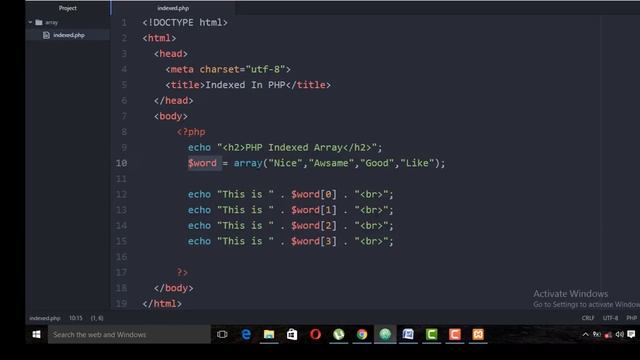The width and height of the screenshot is (640, 360).
Task: Click the echo keyword on line 12
Action: [x=199, y=194]
